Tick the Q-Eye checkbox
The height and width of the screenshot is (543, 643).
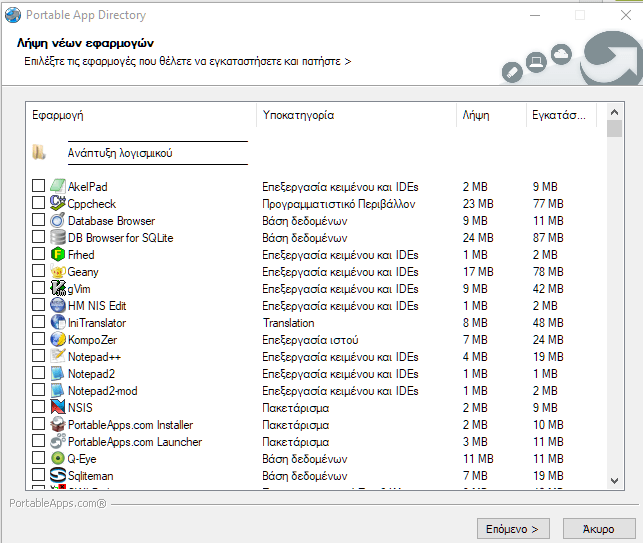coord(39,458)
